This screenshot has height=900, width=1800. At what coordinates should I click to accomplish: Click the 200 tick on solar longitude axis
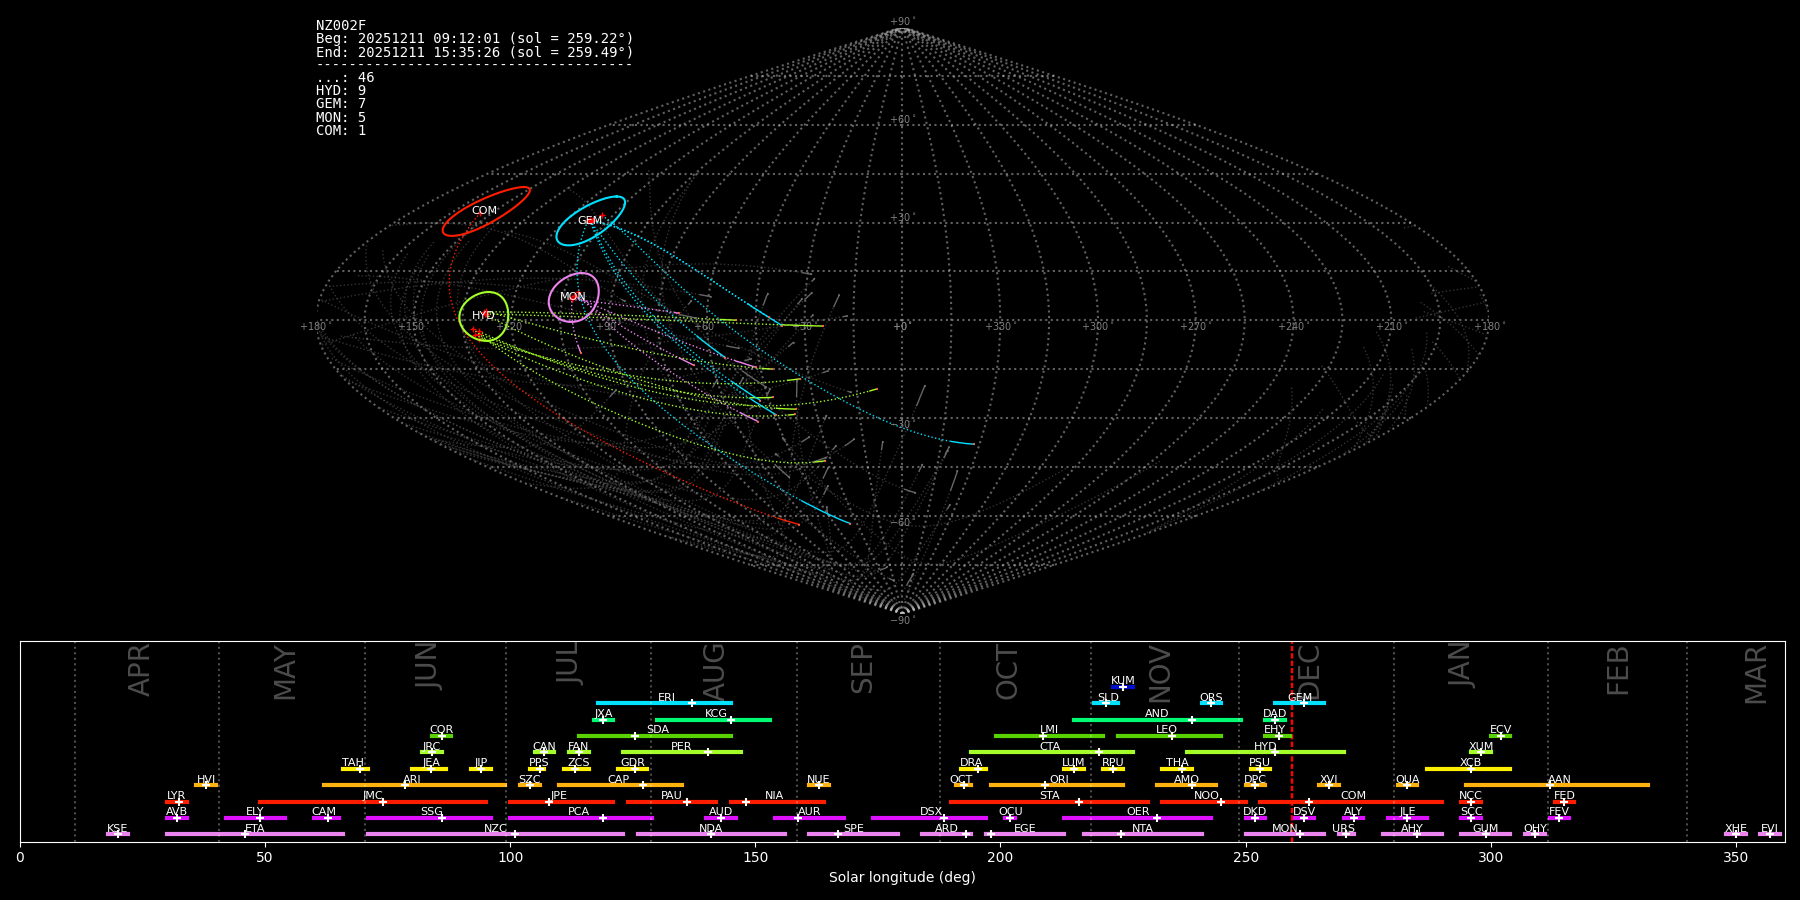coord(1000,857)
